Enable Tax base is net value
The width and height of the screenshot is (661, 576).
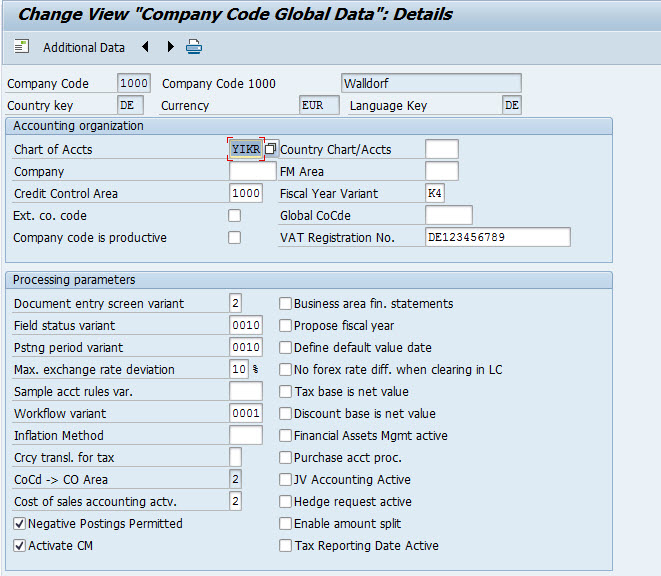[x=285, y=391]
